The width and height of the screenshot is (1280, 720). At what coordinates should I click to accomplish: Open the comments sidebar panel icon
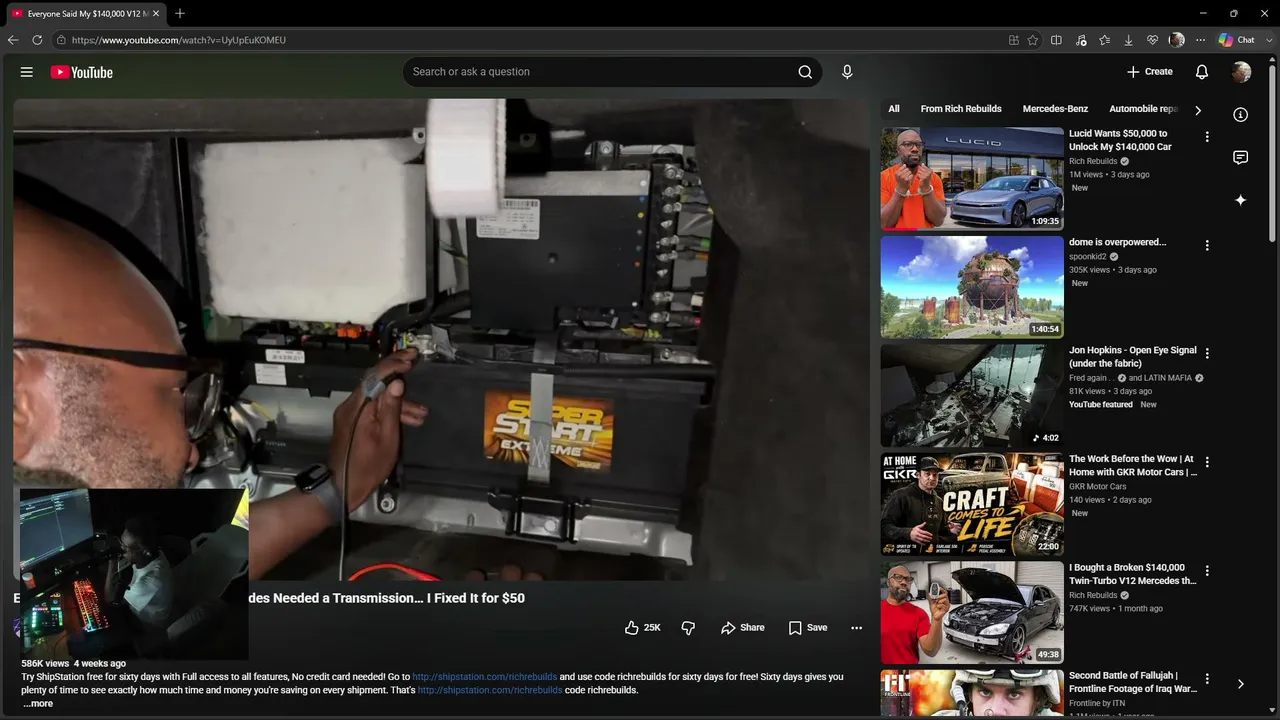click(1241, 158)
